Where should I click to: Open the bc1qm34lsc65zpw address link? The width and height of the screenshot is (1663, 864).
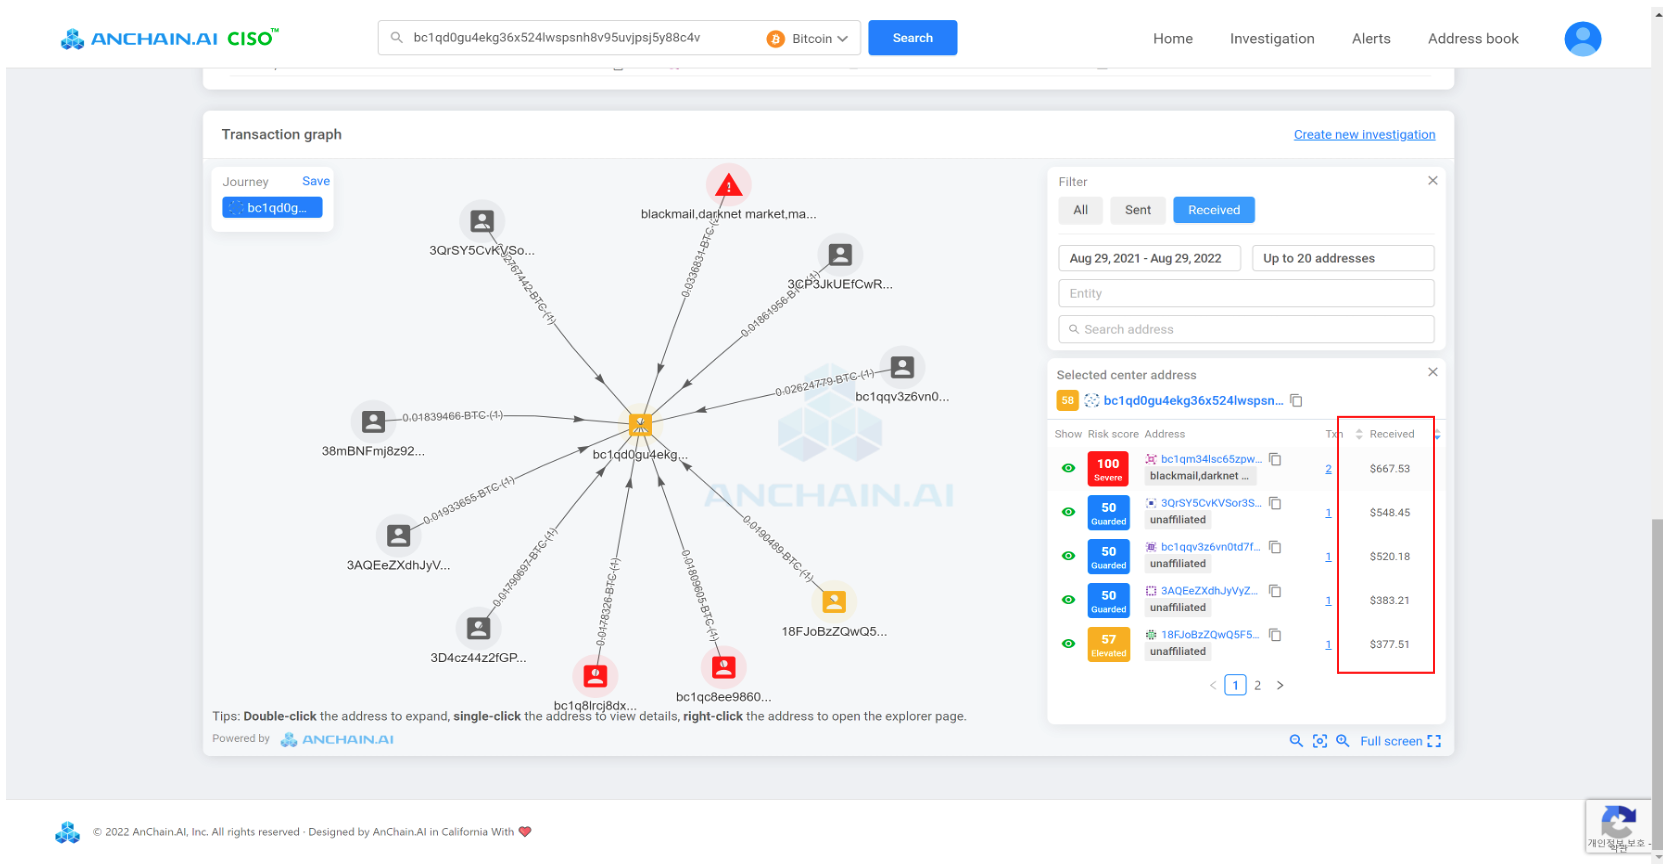click(x=1211, y=459)
